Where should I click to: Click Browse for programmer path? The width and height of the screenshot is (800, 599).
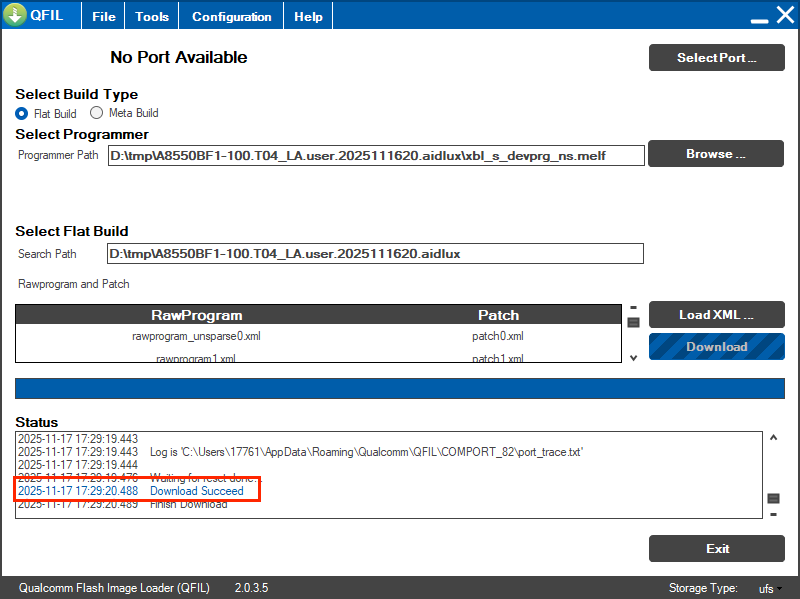click(715, 154)
